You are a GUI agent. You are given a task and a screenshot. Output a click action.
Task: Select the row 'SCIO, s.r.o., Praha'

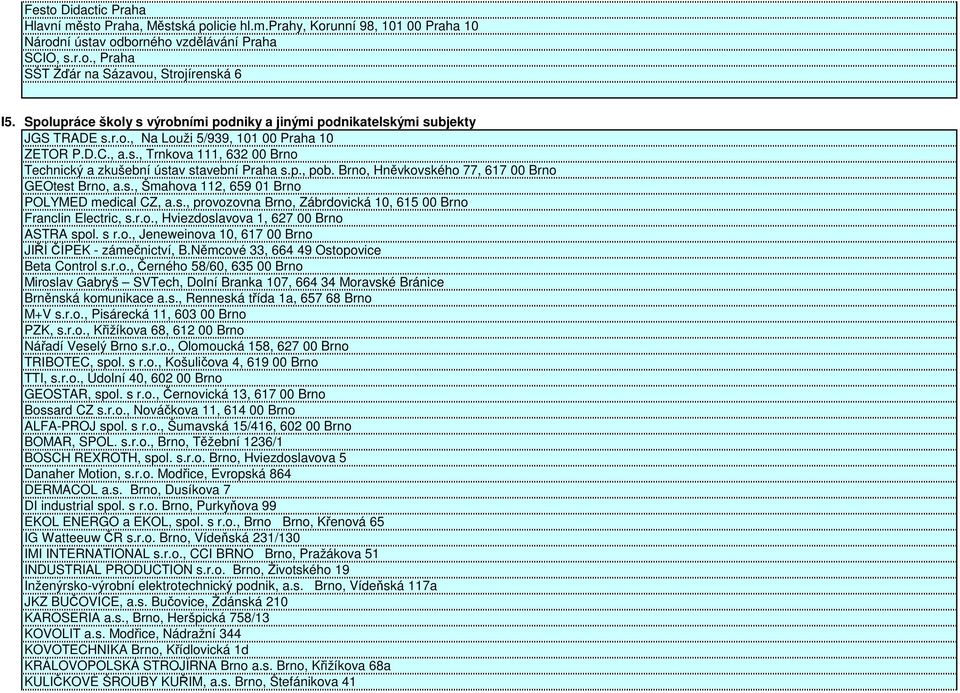tap(489, 58)
